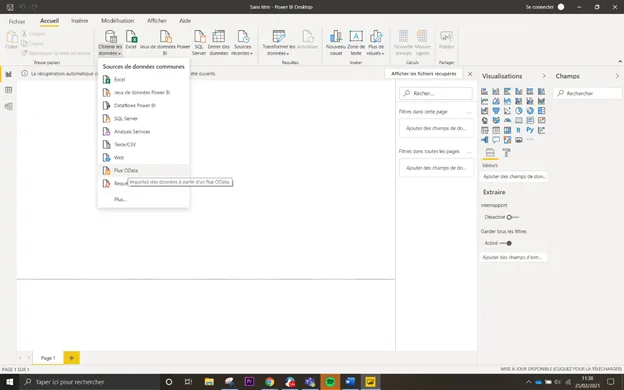Open the Insérer ribbon tab
Image resolution: width=624 pixels, height=390 pixels.
click(80, 21)
